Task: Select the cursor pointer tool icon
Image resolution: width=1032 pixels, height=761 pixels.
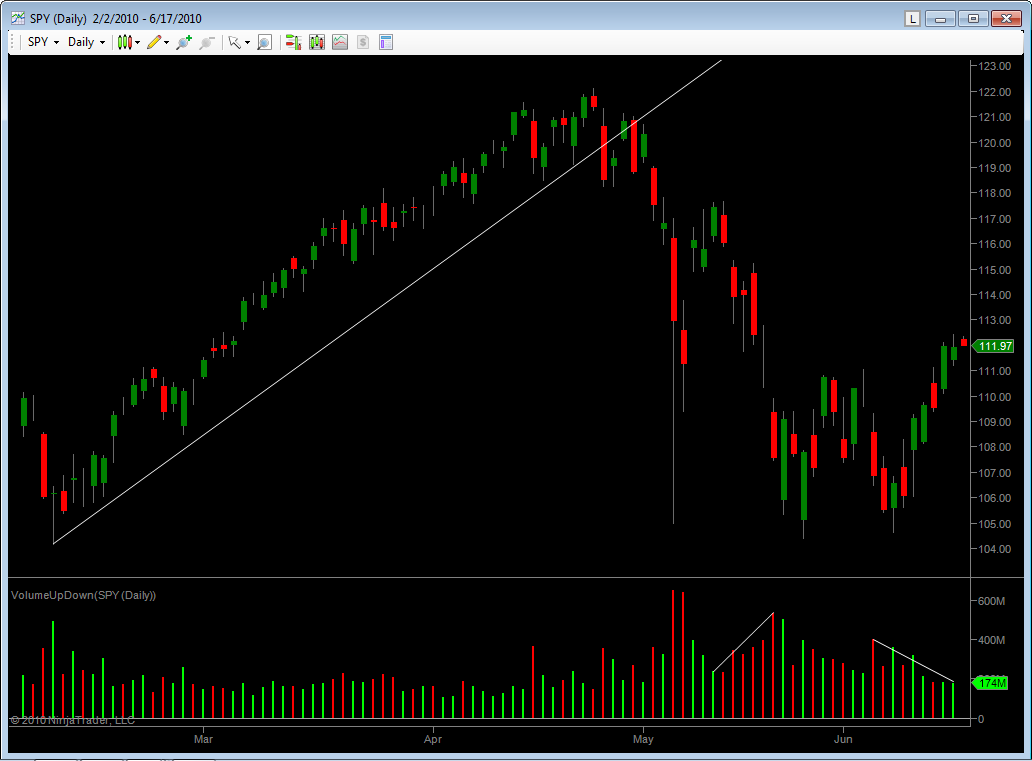Action: (x=234, y=42)
